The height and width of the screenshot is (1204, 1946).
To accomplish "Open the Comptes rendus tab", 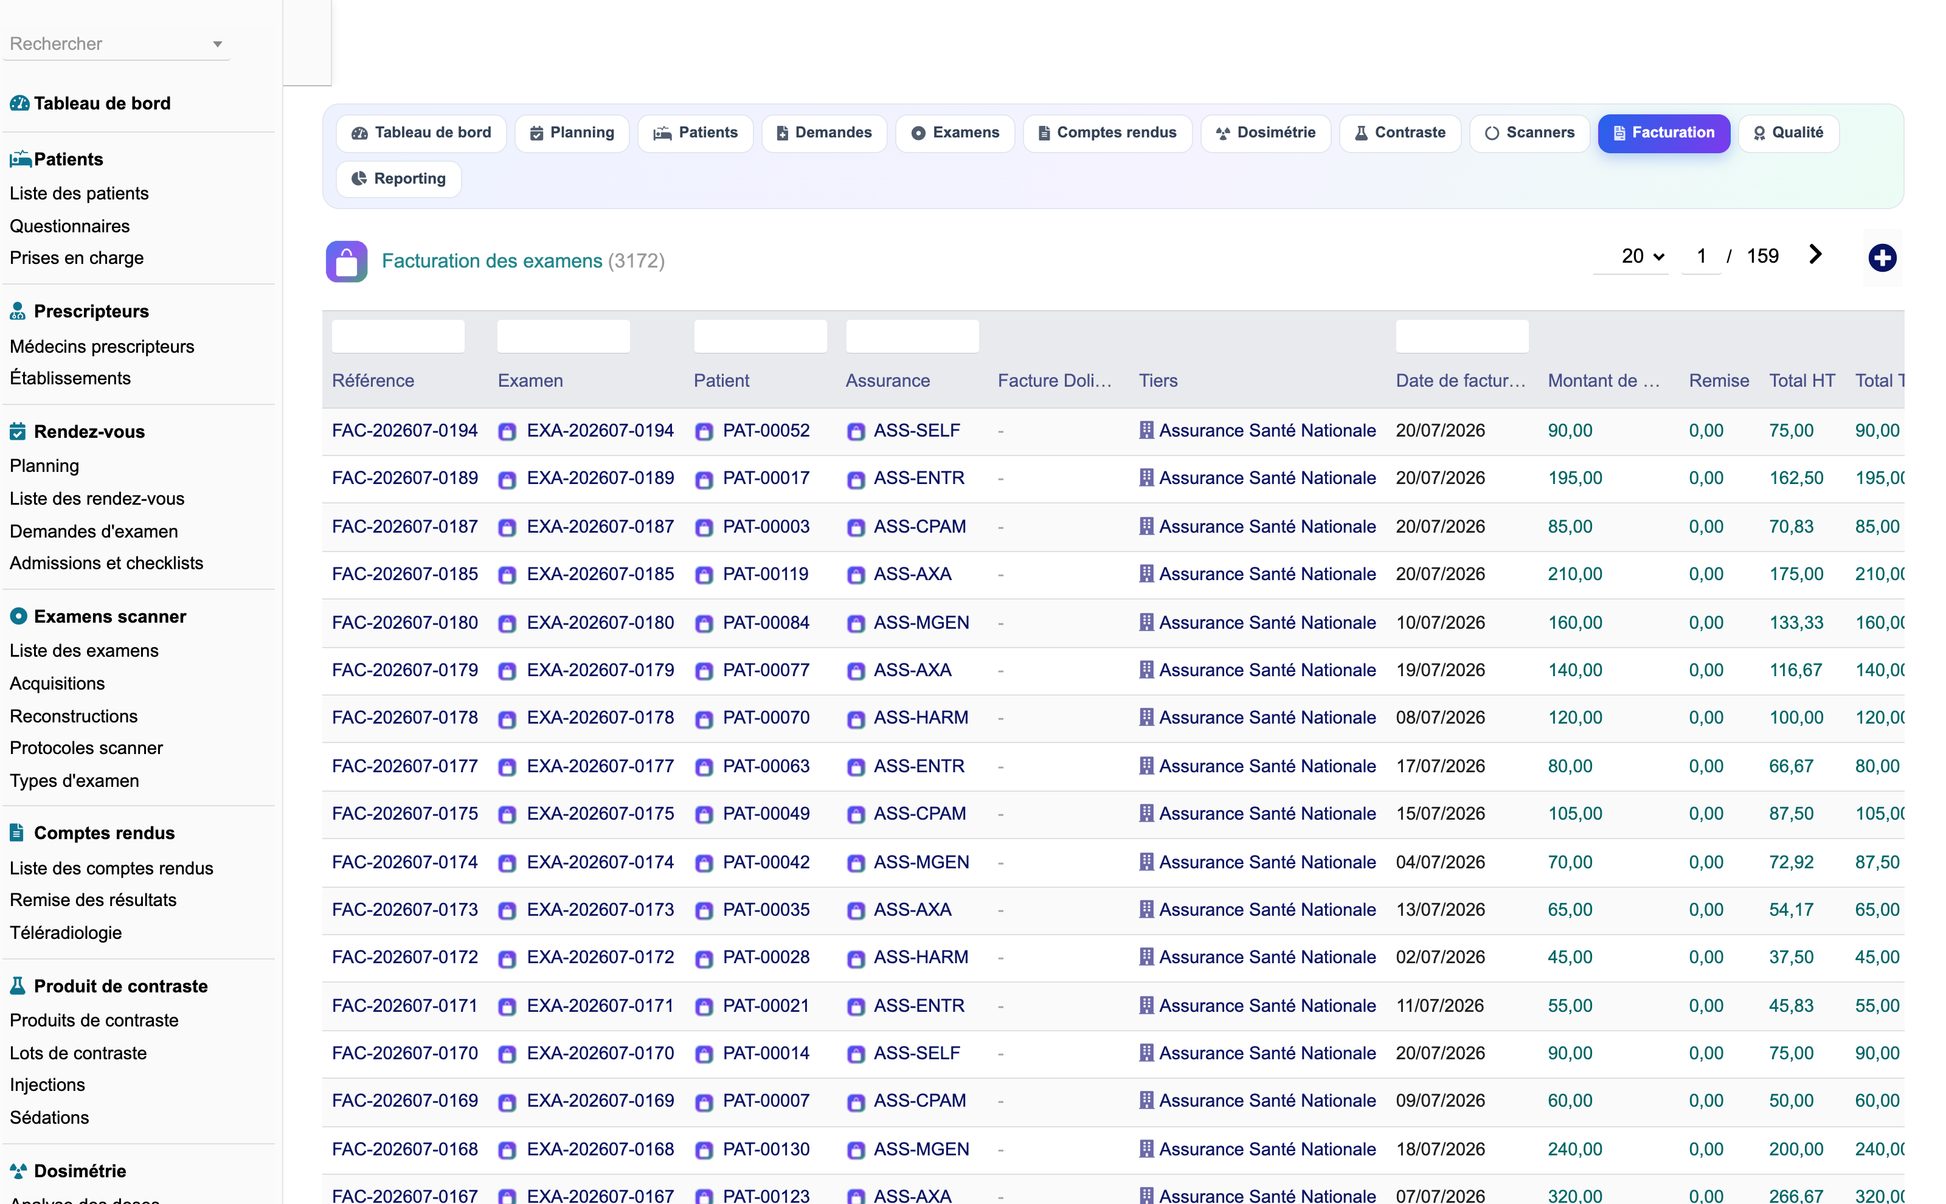I will [x=1107, y=133].
